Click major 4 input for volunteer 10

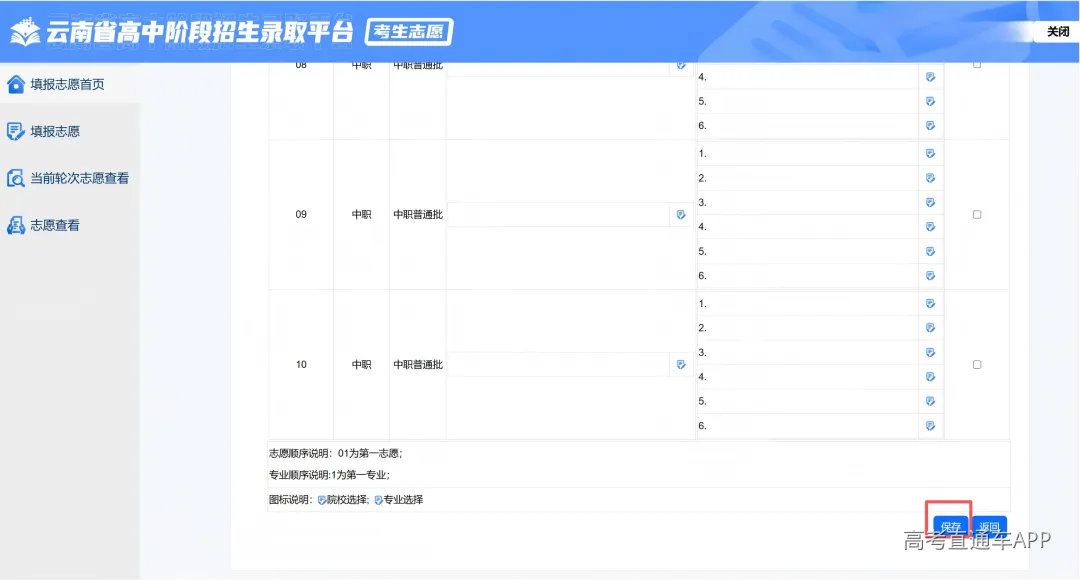807,377
